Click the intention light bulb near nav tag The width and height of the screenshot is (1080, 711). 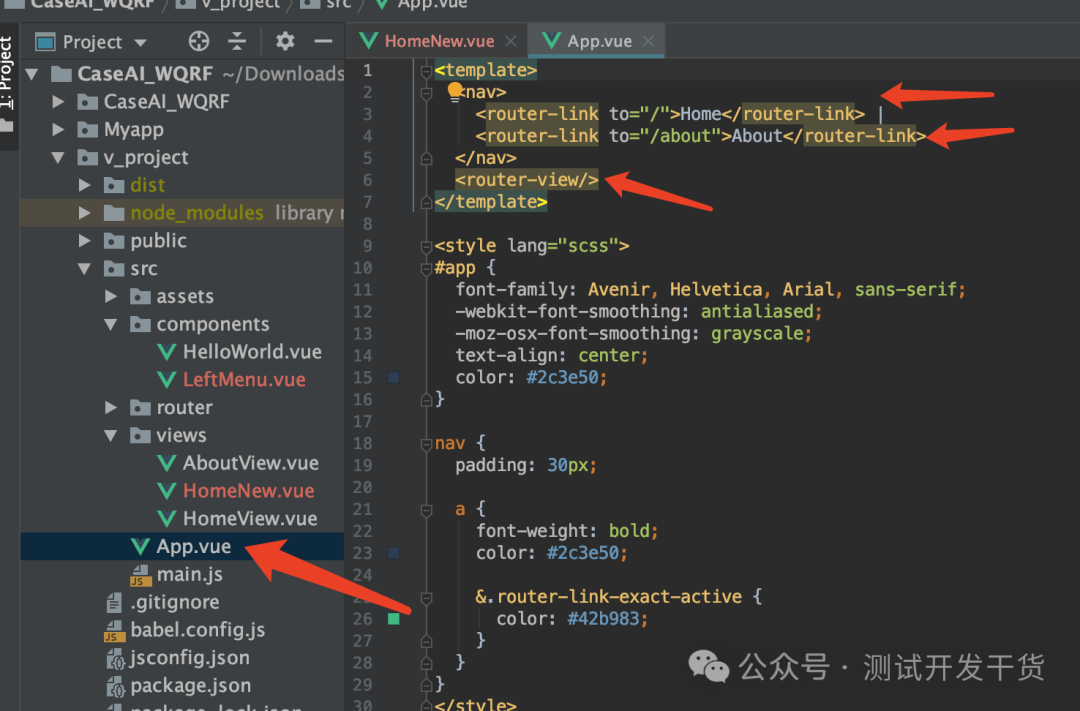coord(455,92)
